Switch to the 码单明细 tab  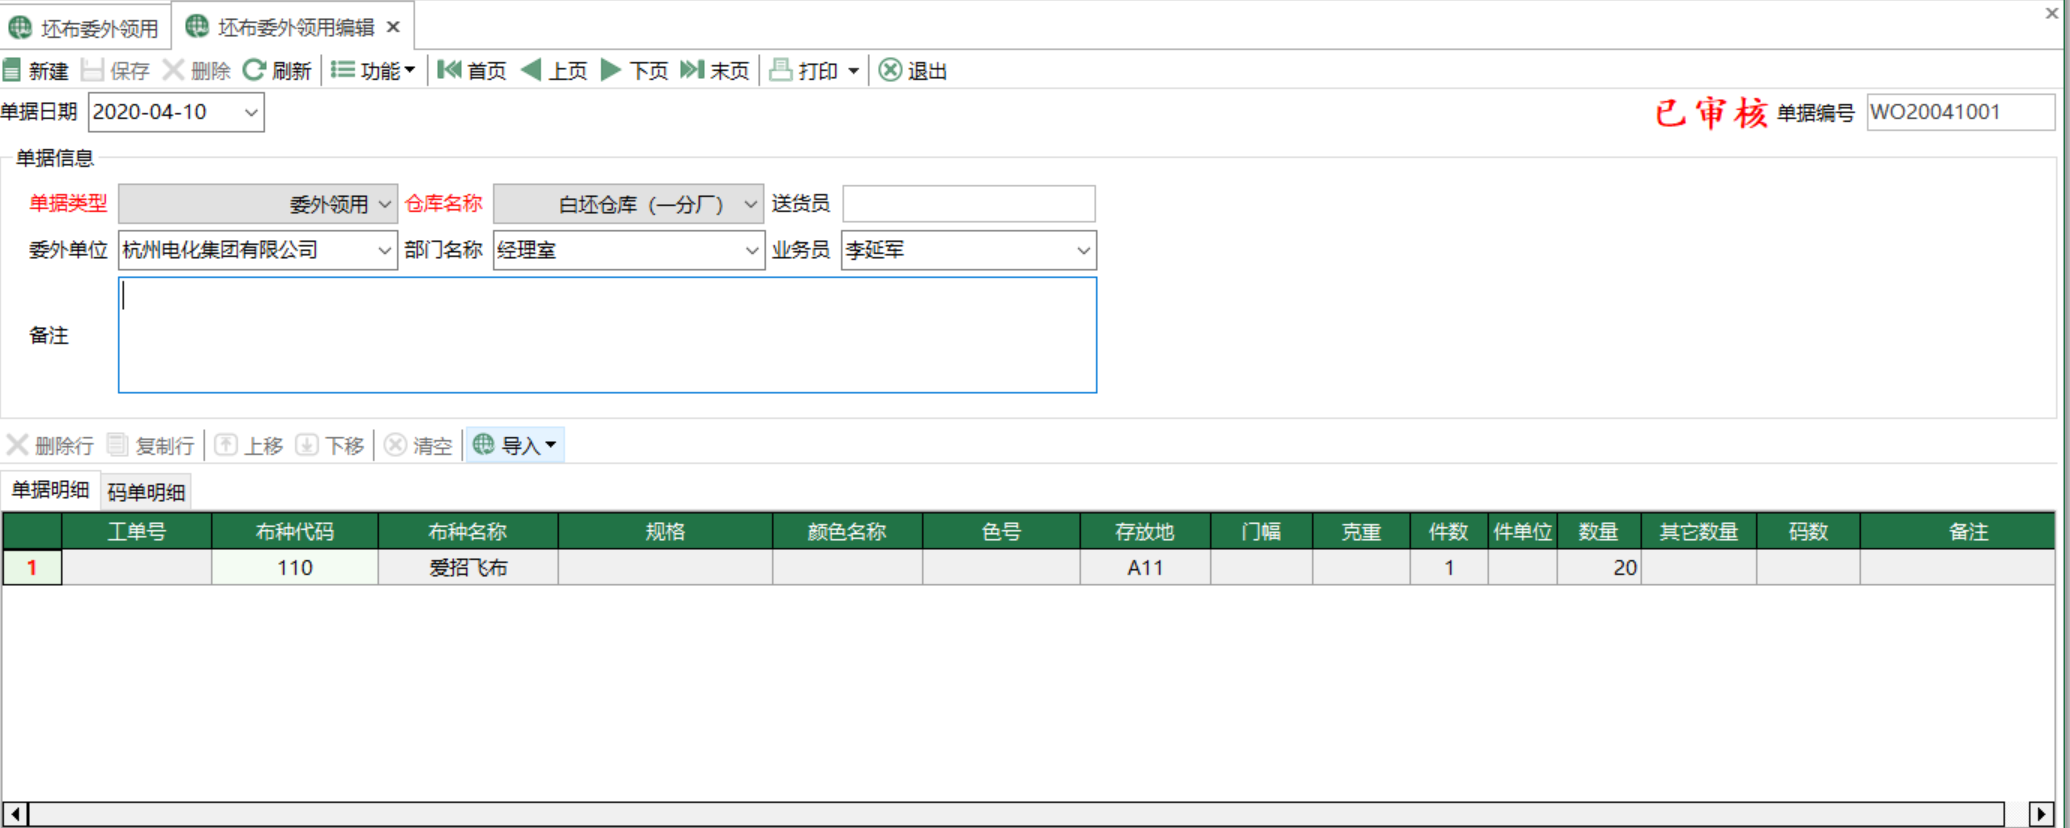[146, 491]
